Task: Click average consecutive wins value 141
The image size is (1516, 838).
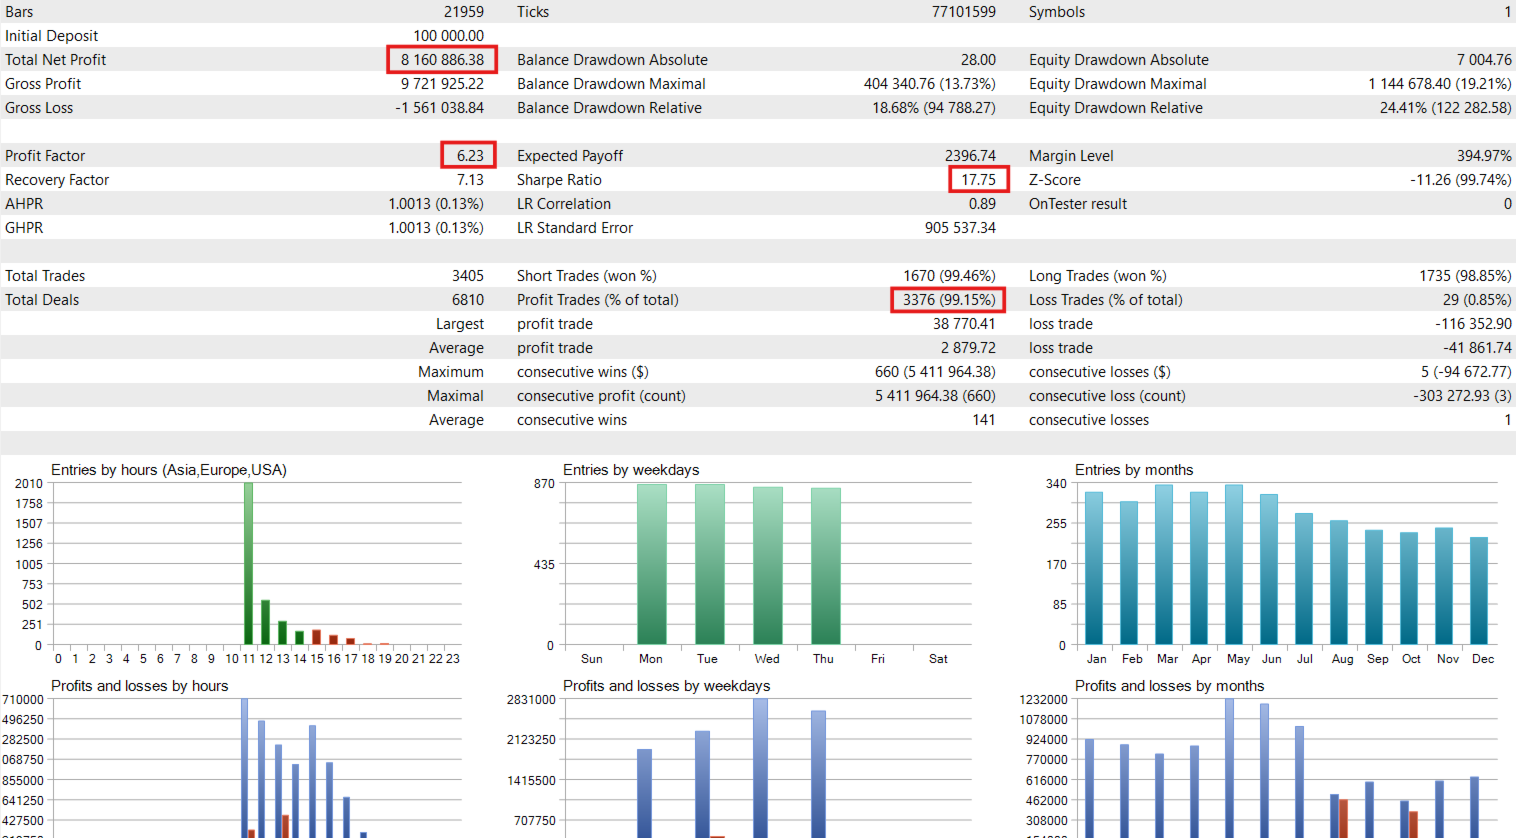Action: pyautogui.click(x=984, y=420)
